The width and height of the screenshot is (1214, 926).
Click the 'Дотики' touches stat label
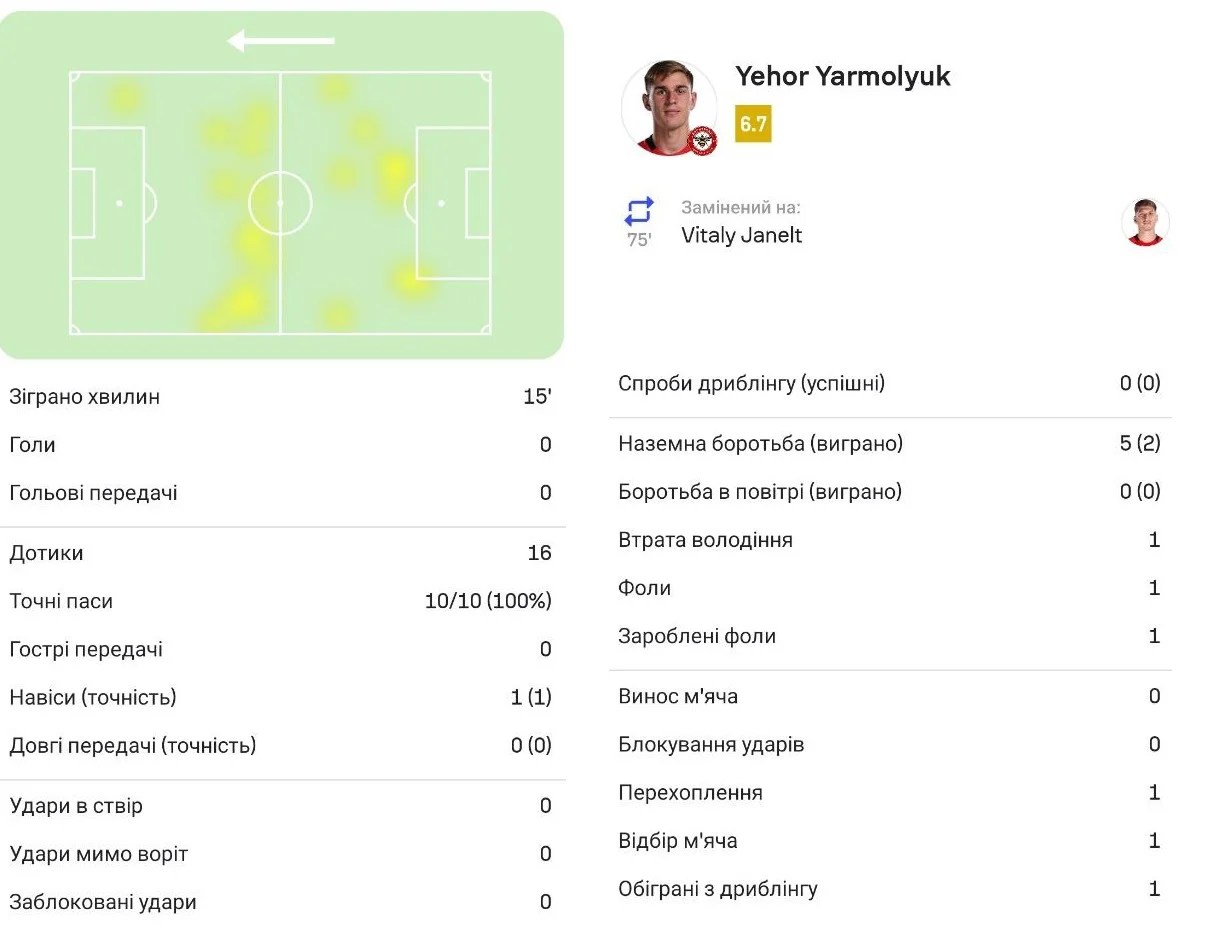tap(46, 553)
